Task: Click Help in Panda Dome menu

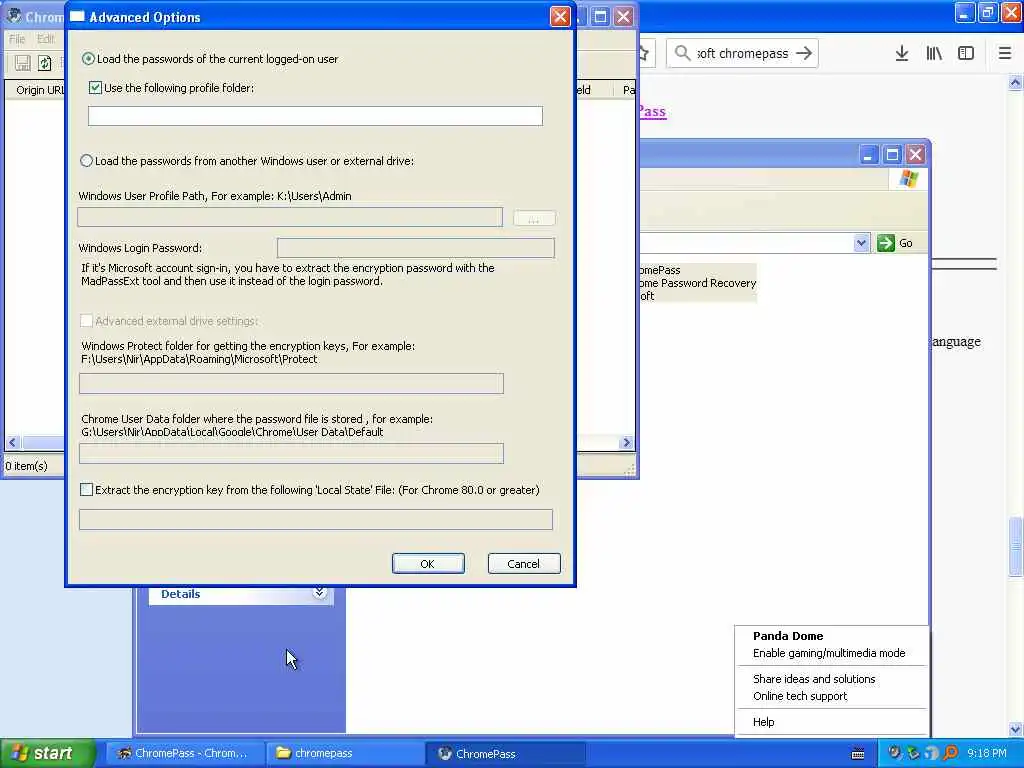Action: 763,722
